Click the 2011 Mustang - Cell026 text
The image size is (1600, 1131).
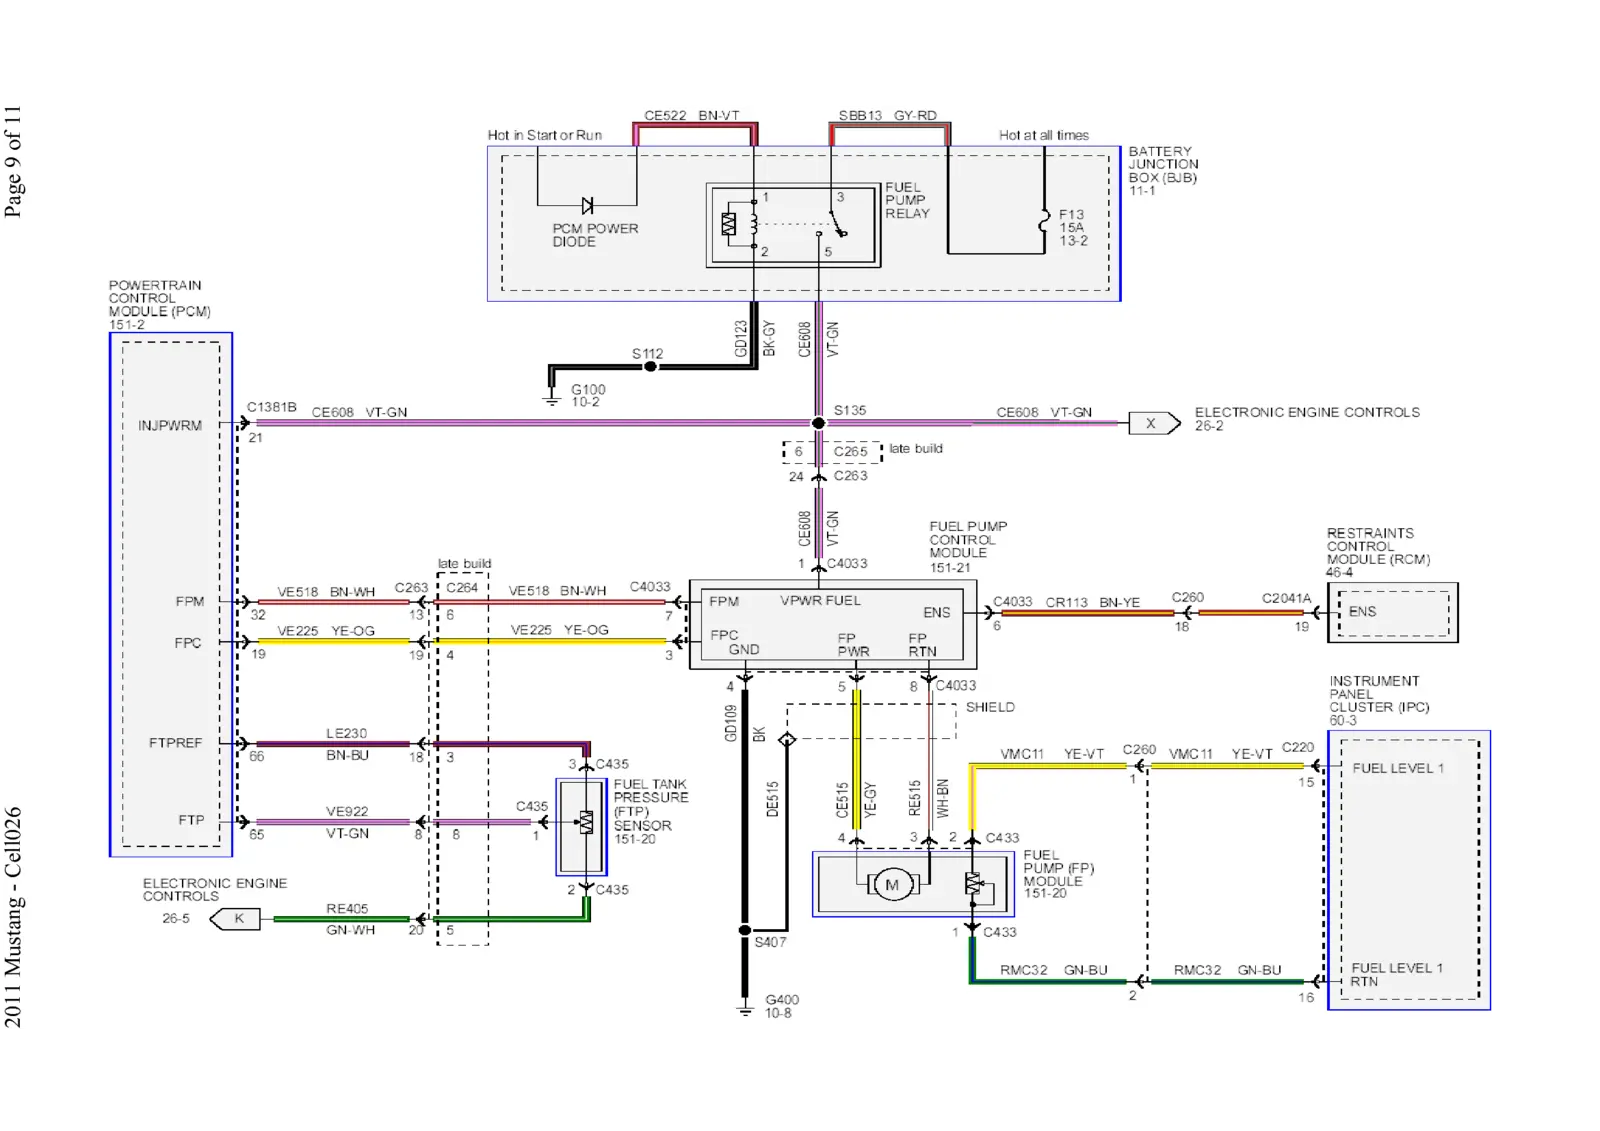point(13,917)
